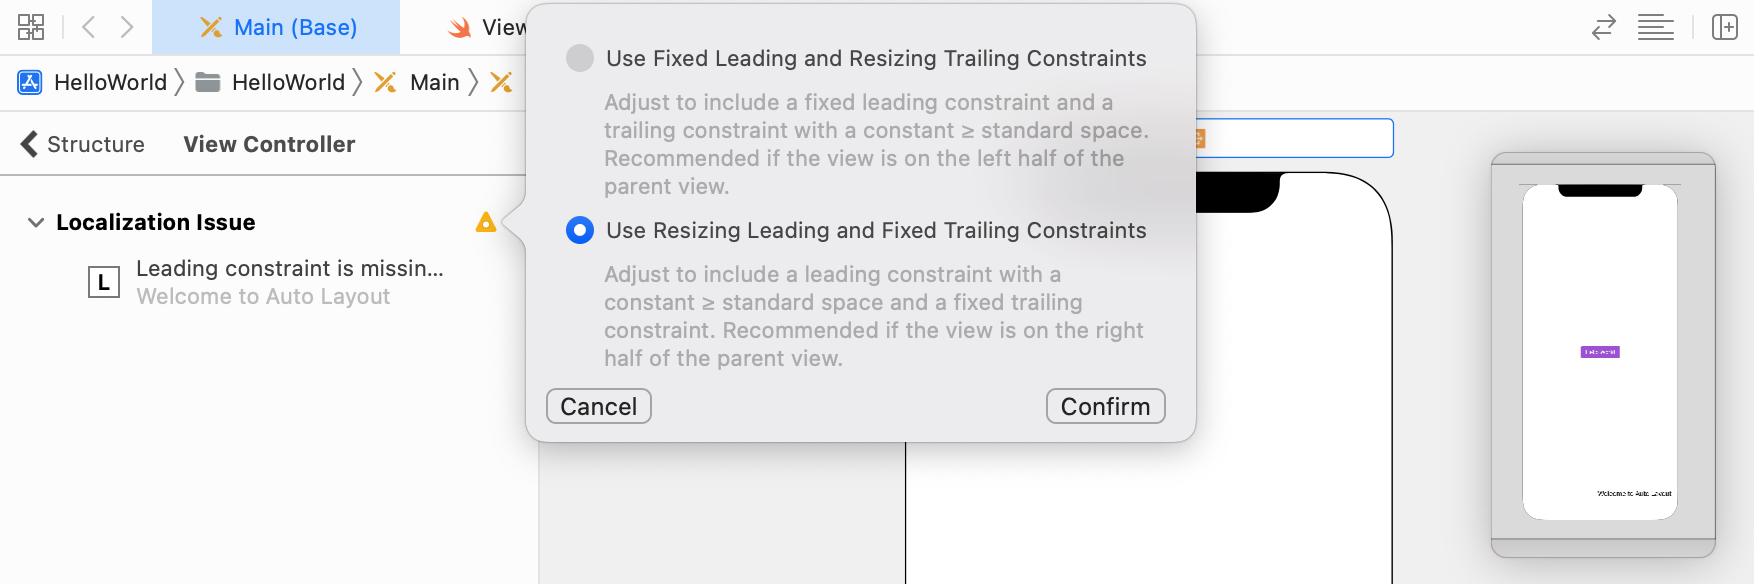The image size is (1754, 584).
Task: Open the editor options lines icon
Action: point(1655,27)
